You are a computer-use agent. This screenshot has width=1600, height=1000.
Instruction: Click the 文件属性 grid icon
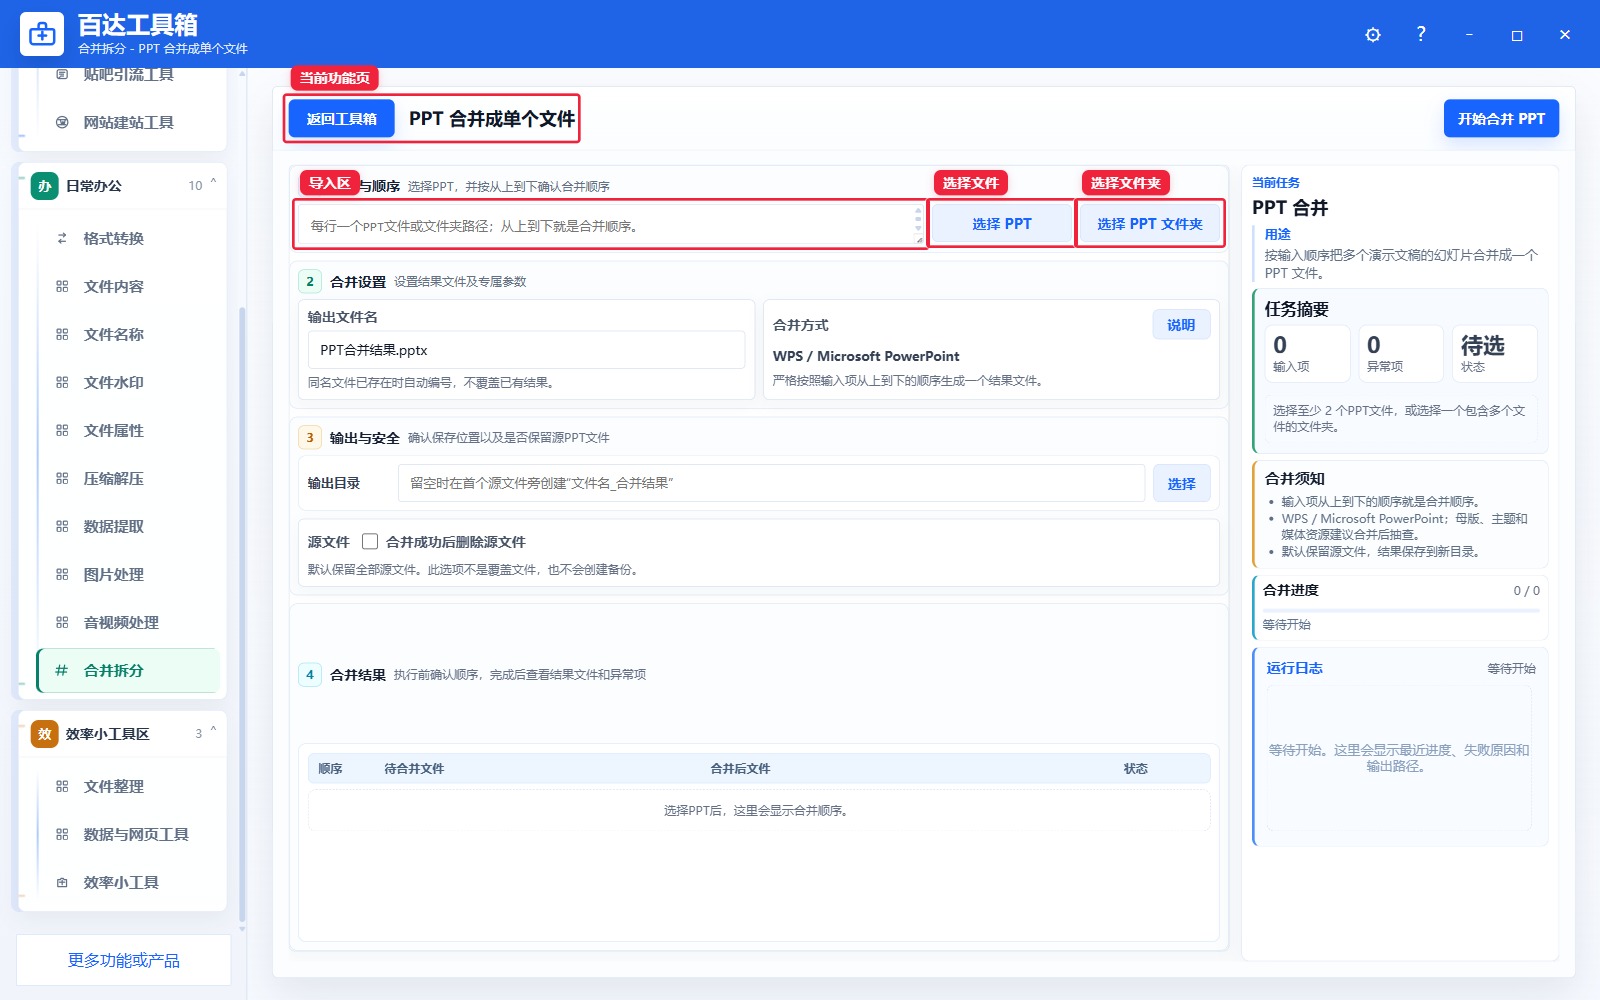[62, 430]
